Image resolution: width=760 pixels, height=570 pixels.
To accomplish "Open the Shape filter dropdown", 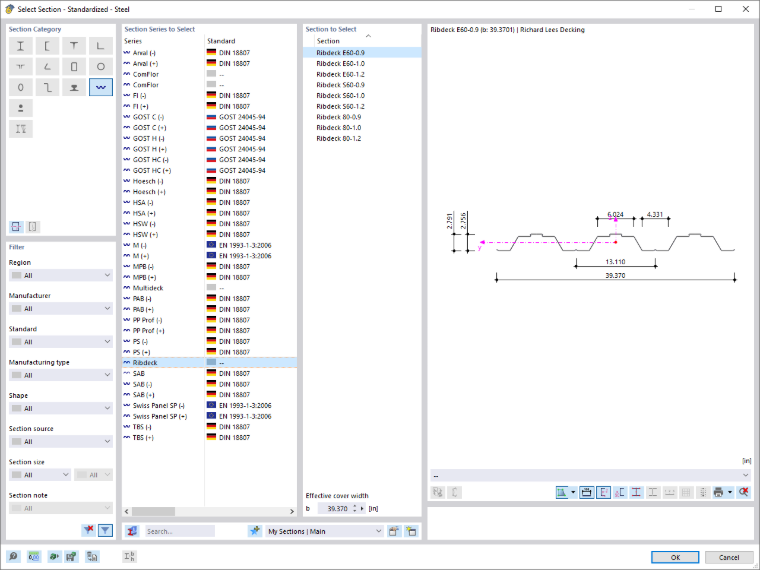I will pyautogui.click(x=61, y=409).
